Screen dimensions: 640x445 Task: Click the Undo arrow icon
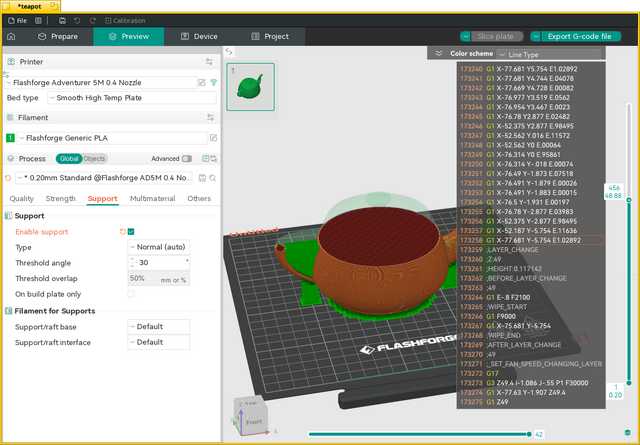click(77, 20)
